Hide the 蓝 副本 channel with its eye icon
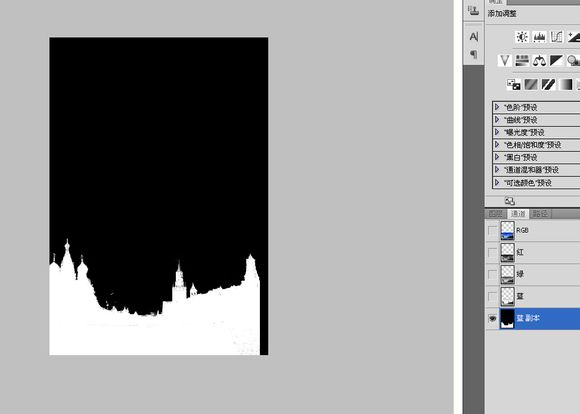The height and width of the screenshot is (414, 580). click(x=492, y=318)
